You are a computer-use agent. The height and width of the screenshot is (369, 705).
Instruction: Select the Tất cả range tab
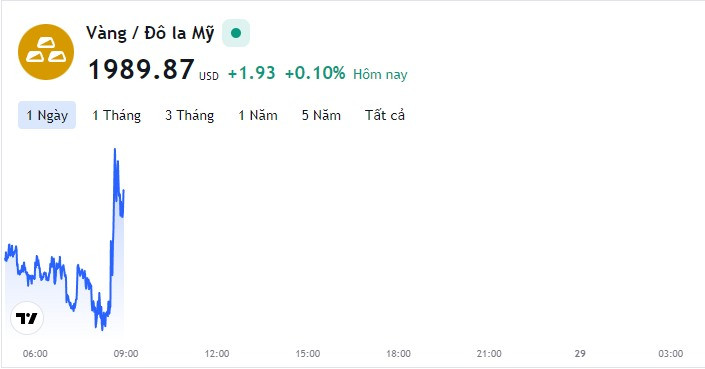385,115
